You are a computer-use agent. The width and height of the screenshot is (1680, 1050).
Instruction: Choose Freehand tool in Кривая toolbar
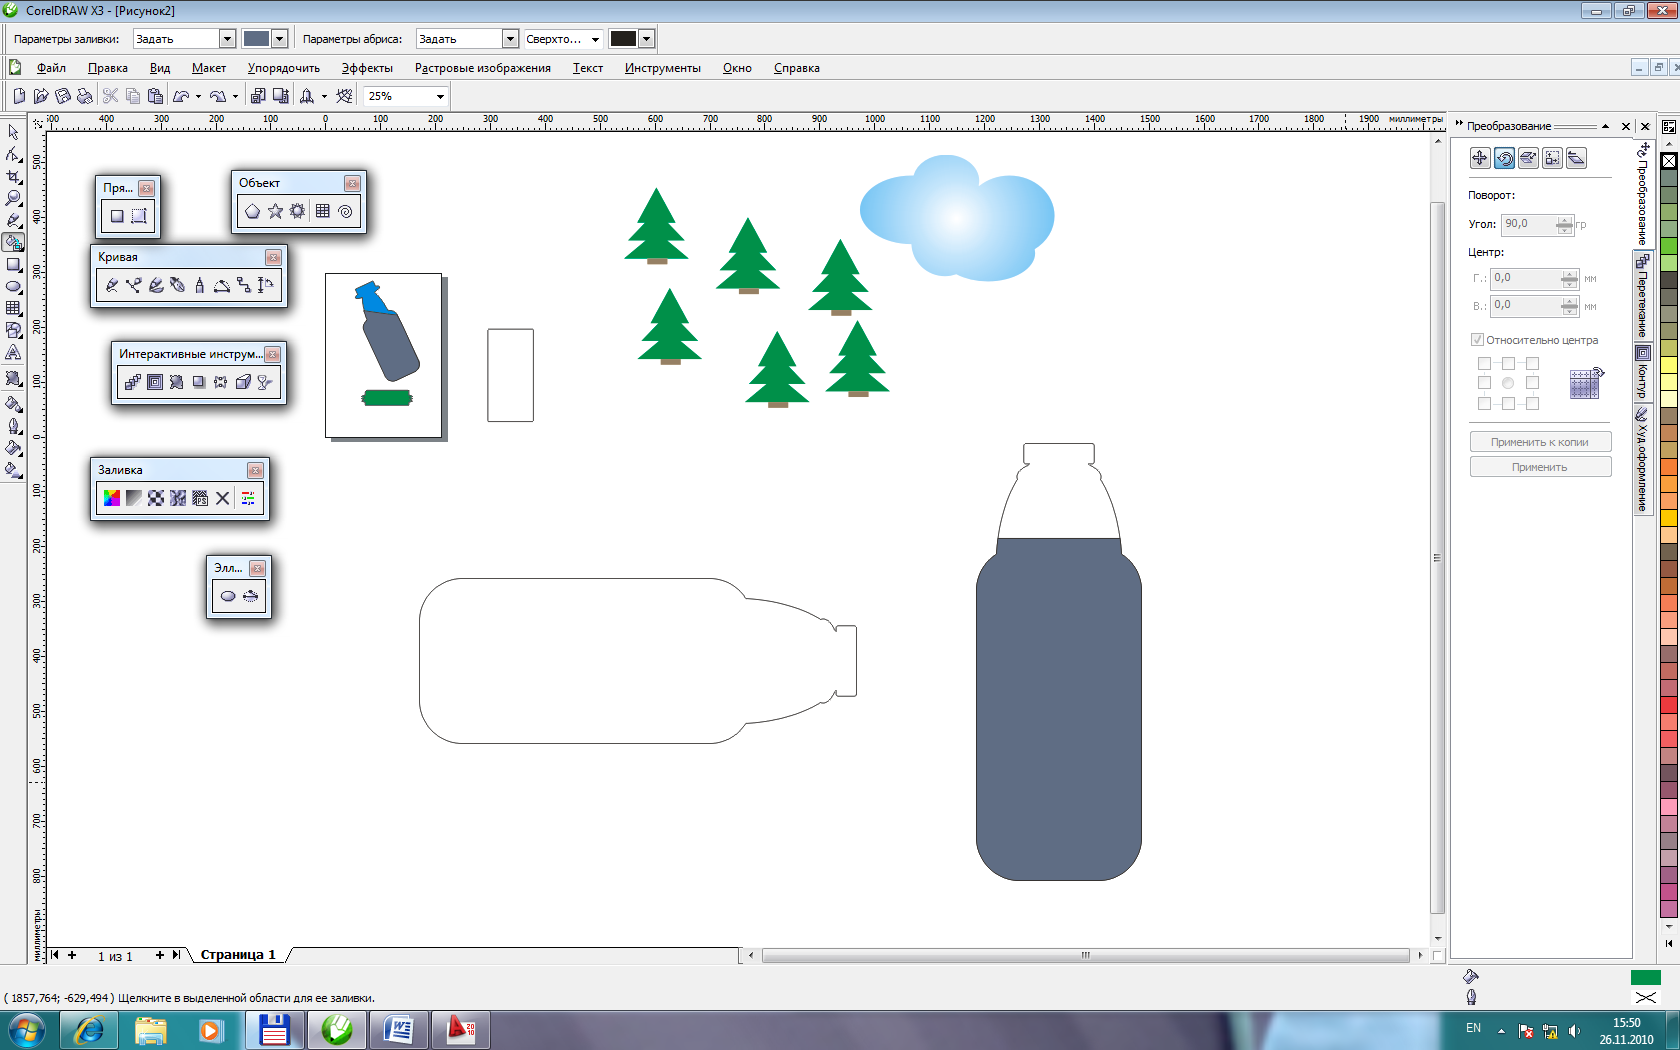coord(112,285)
